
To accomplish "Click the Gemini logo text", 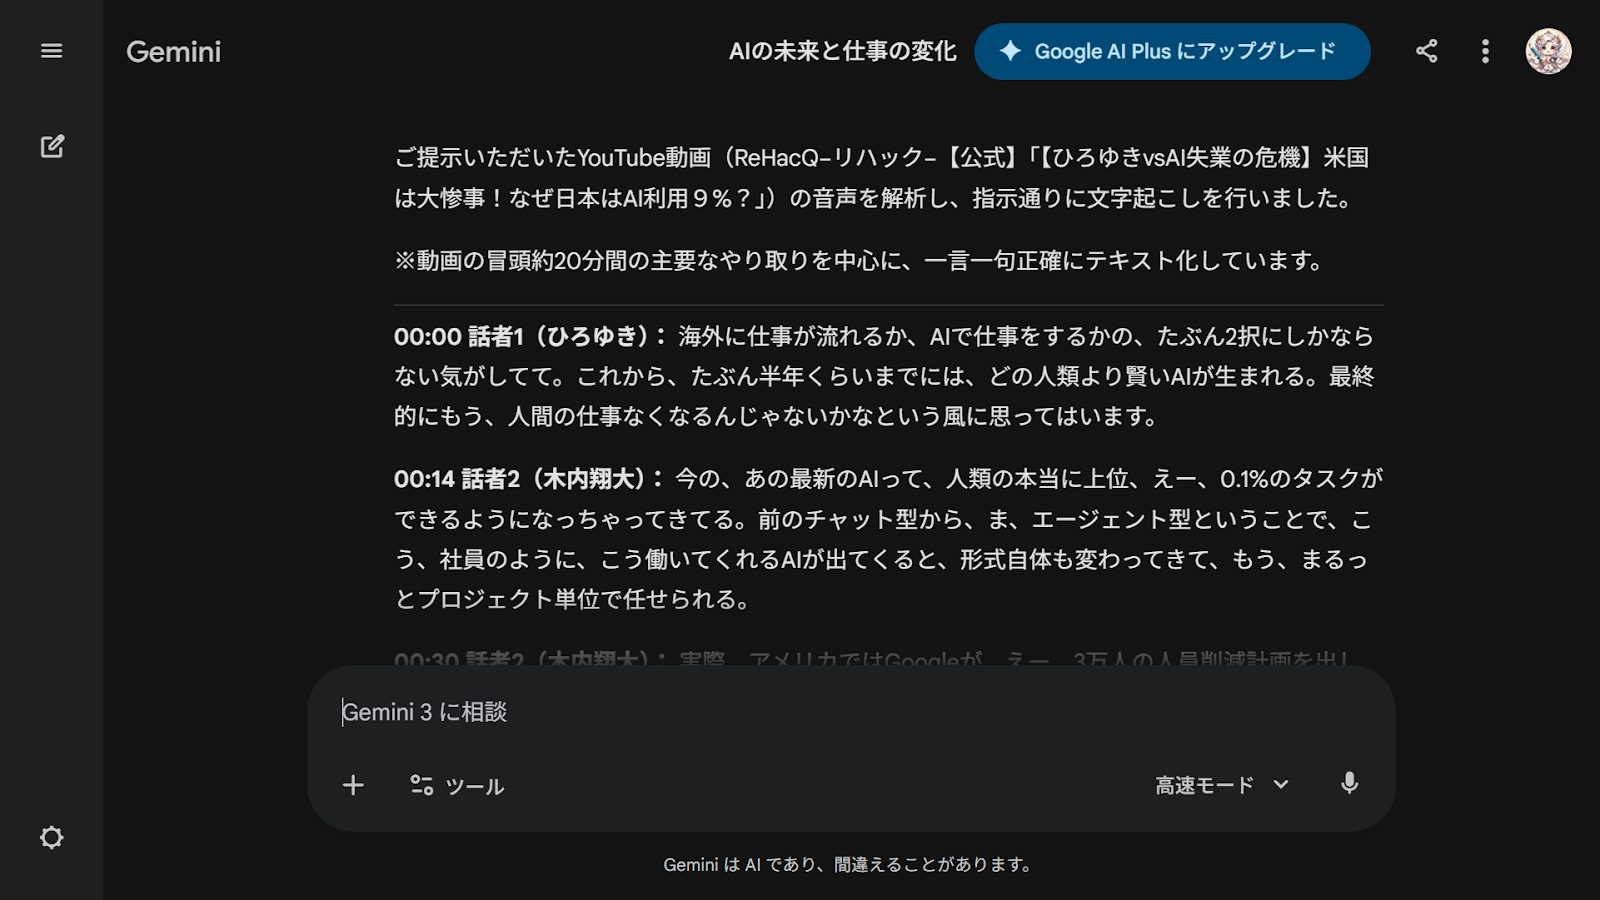I will click(x=173, y=52).
